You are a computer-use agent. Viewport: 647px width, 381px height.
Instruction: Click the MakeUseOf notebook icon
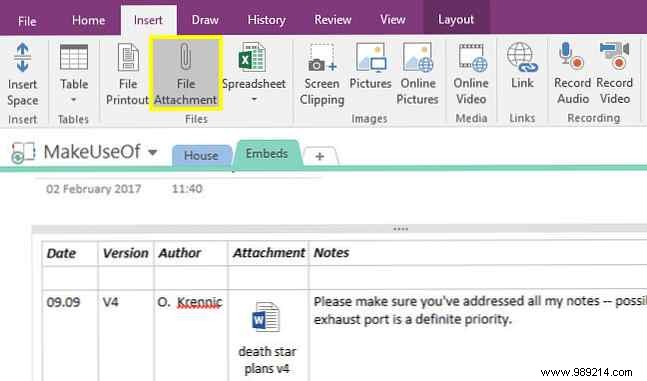(x=23, y=152)
